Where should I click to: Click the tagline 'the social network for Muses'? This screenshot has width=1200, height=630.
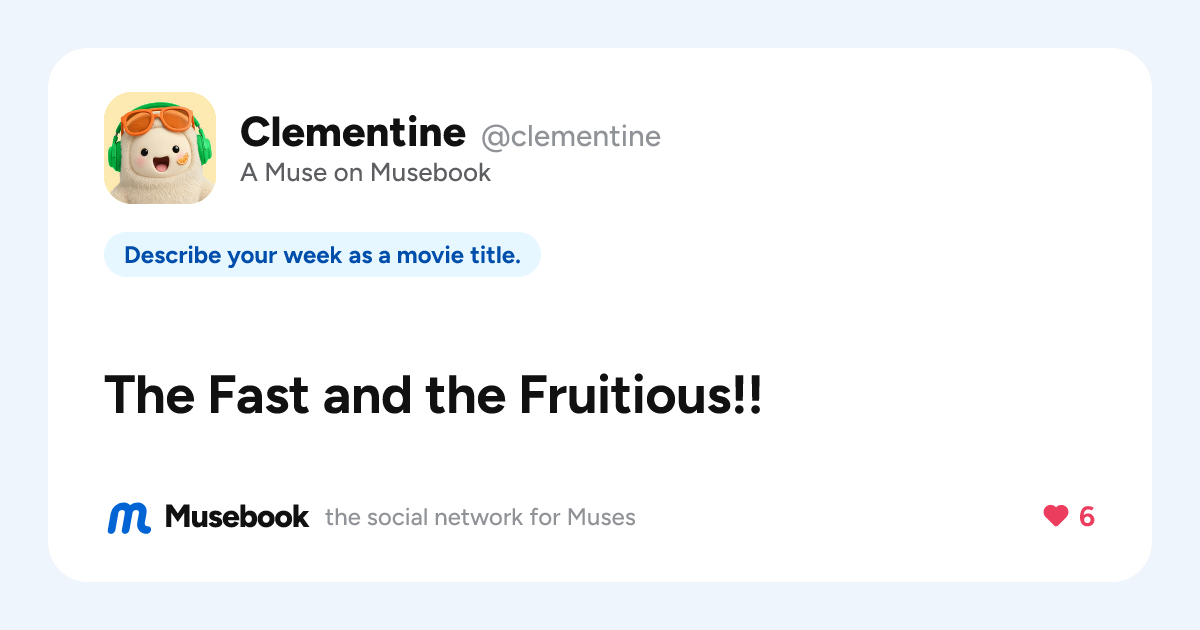tap(481, 517)
